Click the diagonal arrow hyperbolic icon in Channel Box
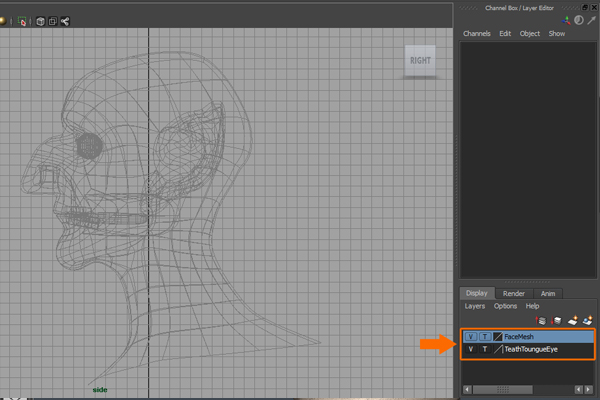Image resolution: width=600 pixels, height=400 pixels. tap(592, 20)
